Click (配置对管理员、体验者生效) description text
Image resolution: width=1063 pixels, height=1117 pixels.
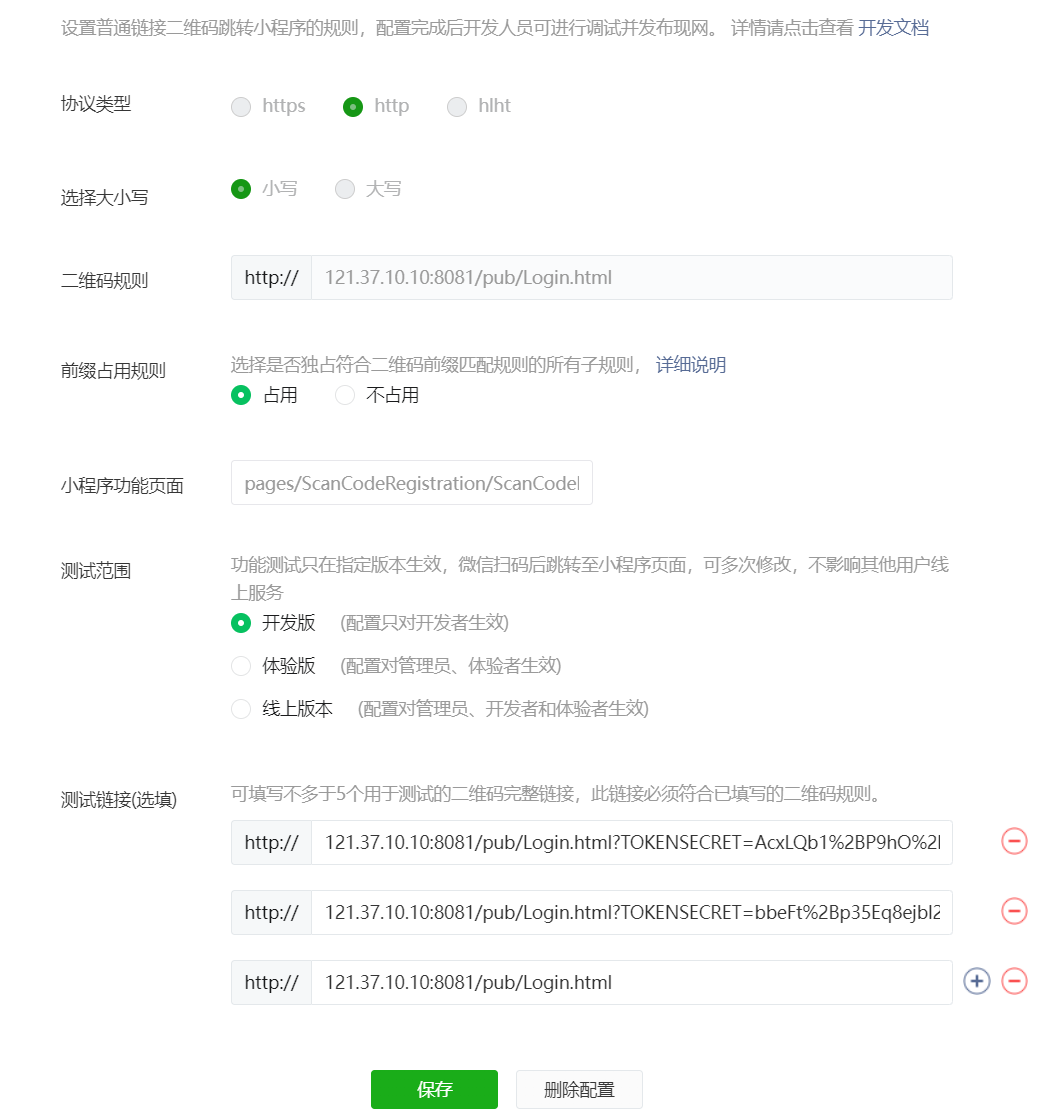pos(451,666)
